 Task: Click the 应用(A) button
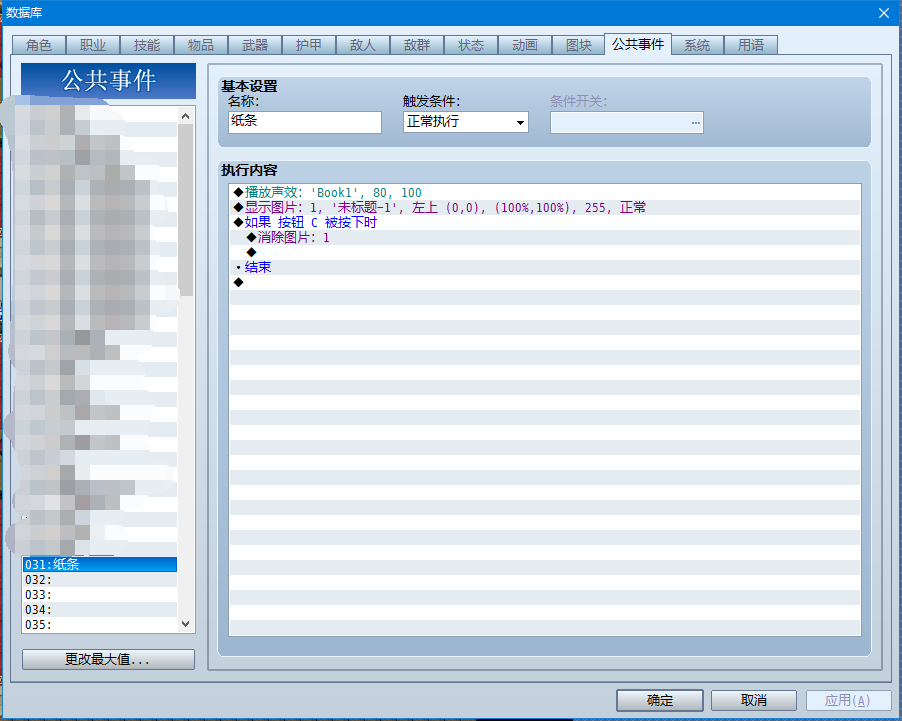(848, 700)
